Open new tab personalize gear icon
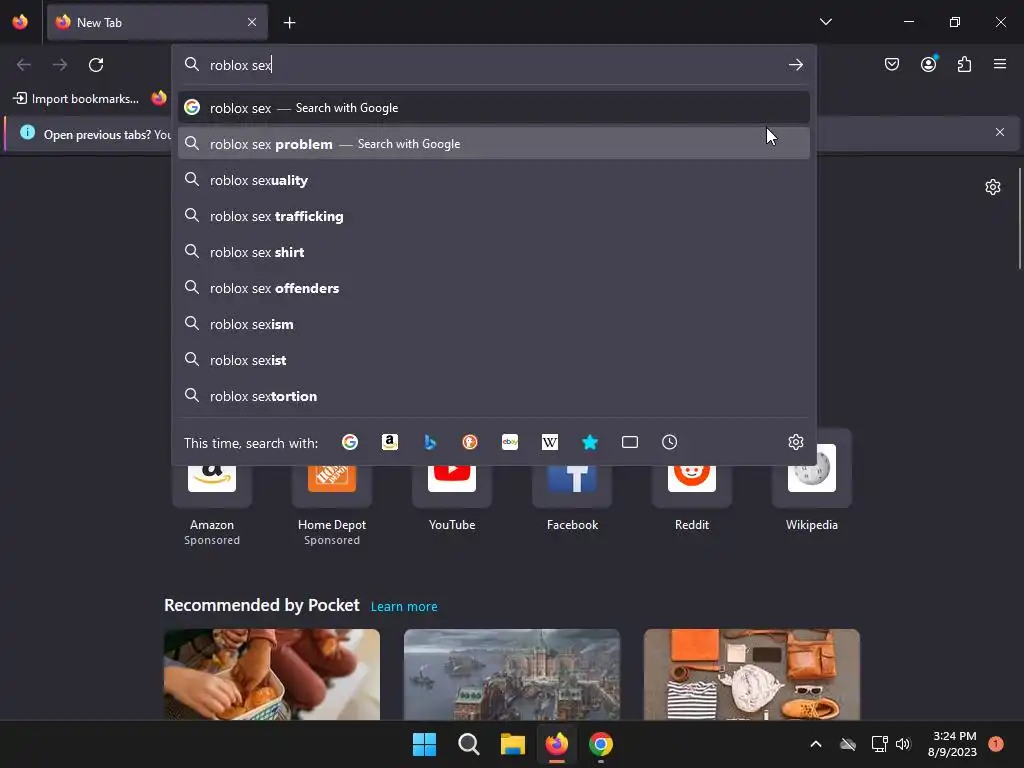Screen dimensions: 1024x768 coord(993,187)
